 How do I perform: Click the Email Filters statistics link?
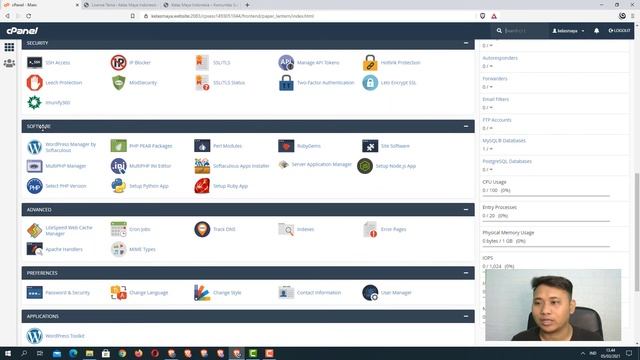coord(496,99)
